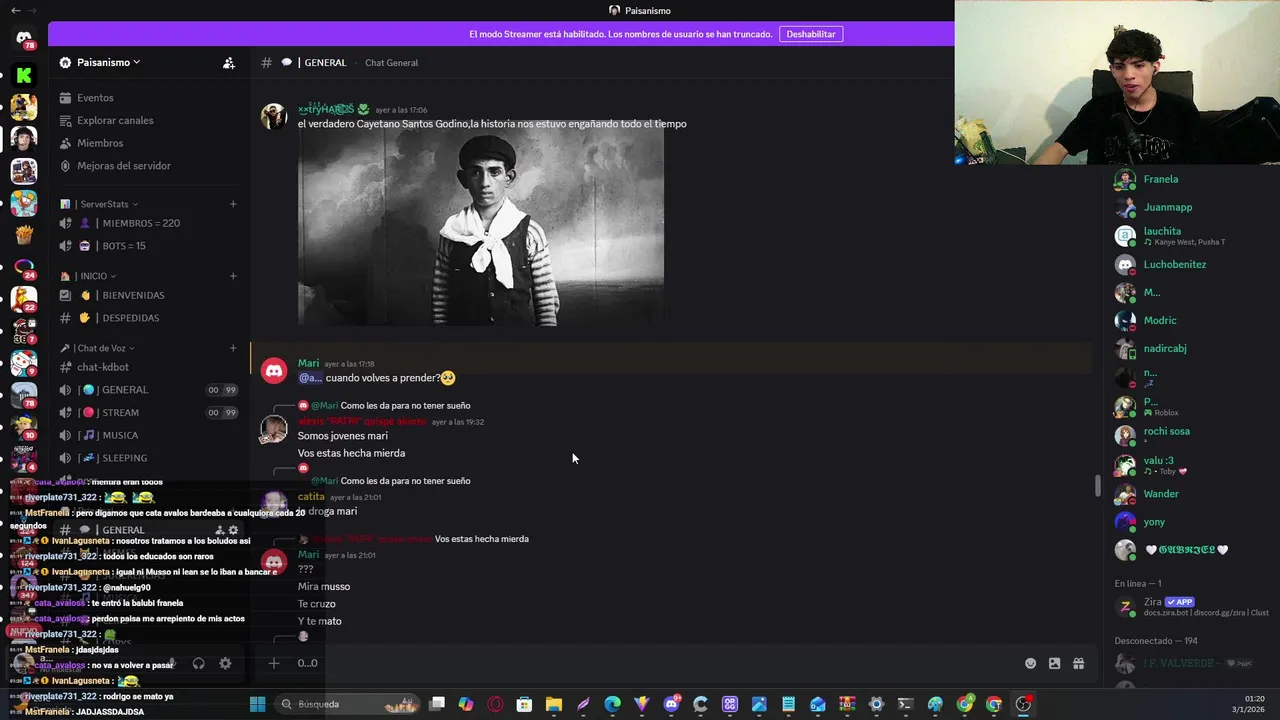Screen dimensions: 1280x720
Task: Click Deshabilitar on the Streamer mode banner
Action: click(x=811, y=34)
